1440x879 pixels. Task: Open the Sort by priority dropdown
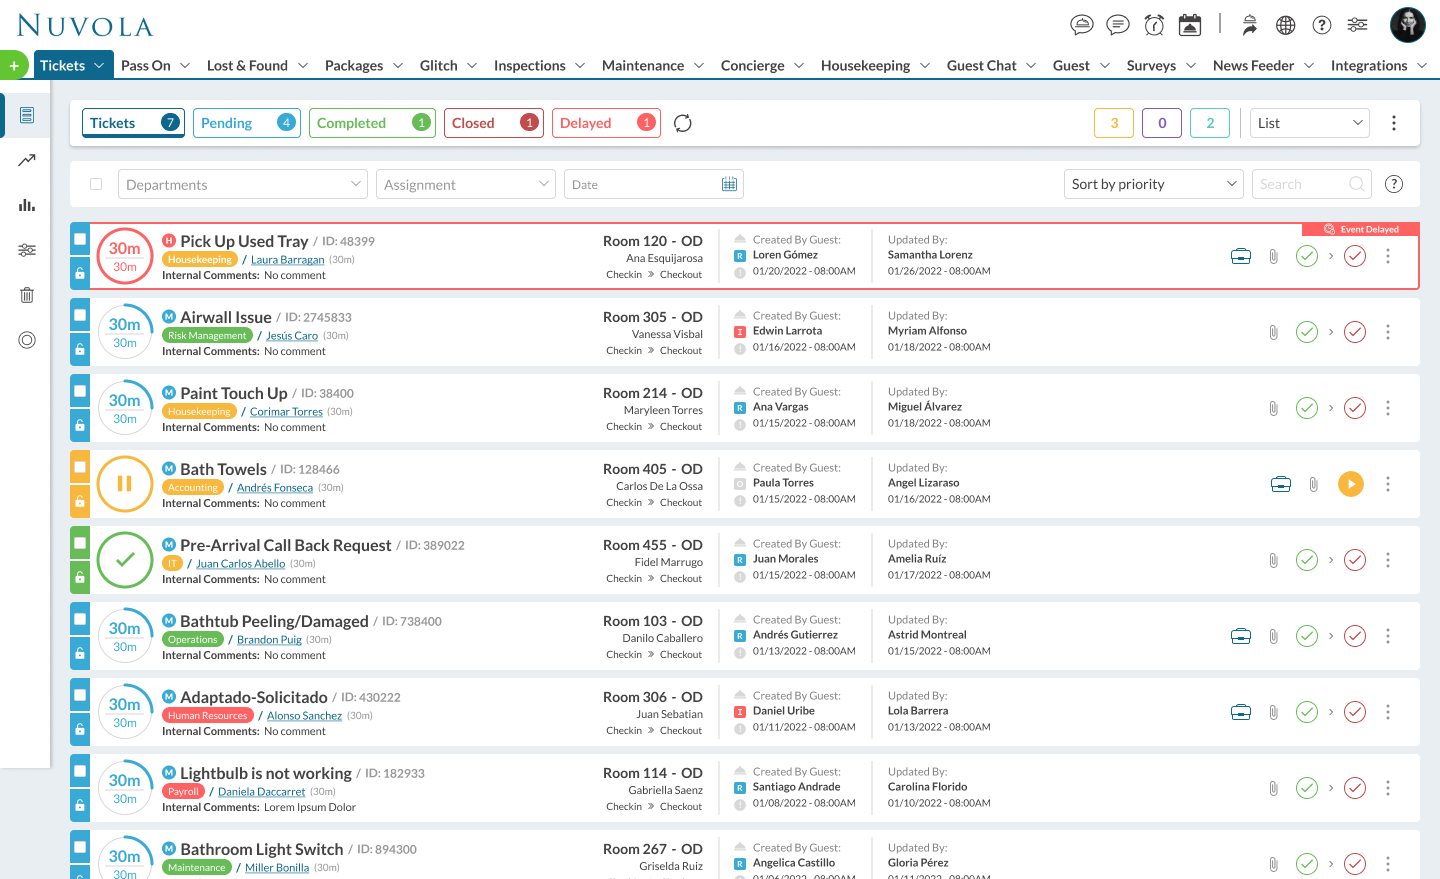click(x=1153, y=184)
